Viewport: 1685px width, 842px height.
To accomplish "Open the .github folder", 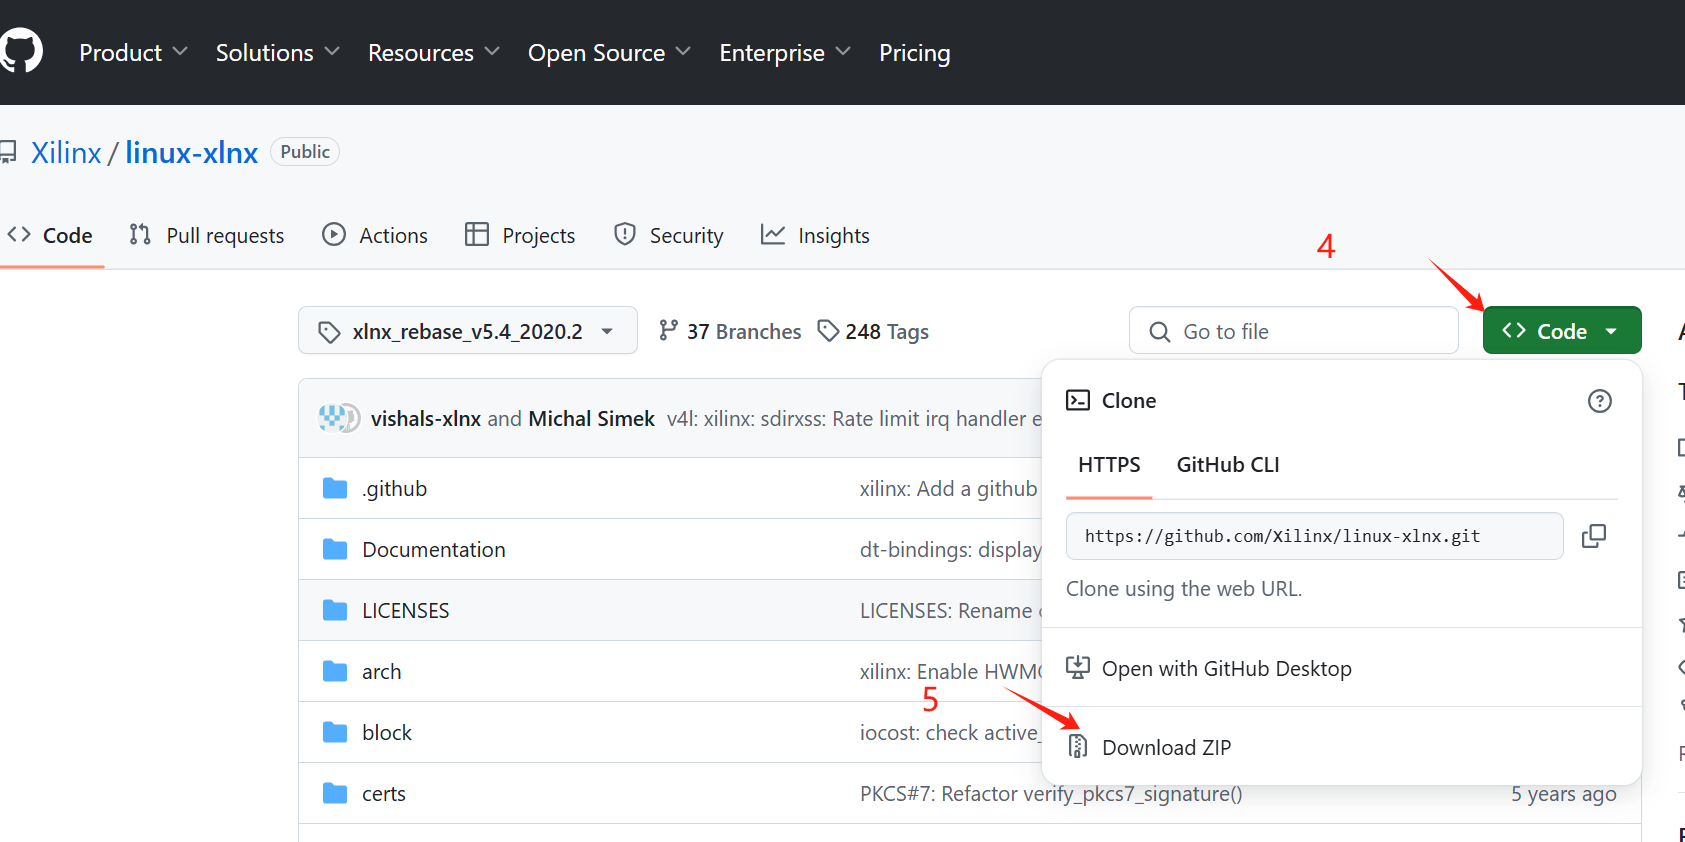I will [395, 489].
